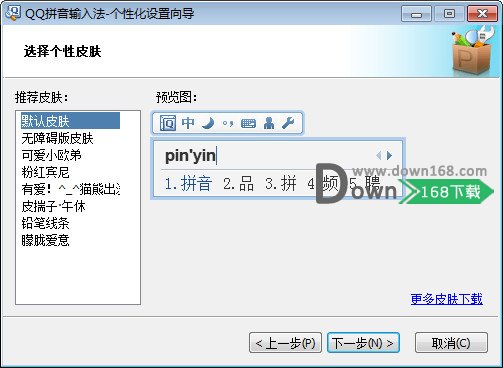The image size is (503, 368).
Task: Close the wizard window
Action: [482, 14]
